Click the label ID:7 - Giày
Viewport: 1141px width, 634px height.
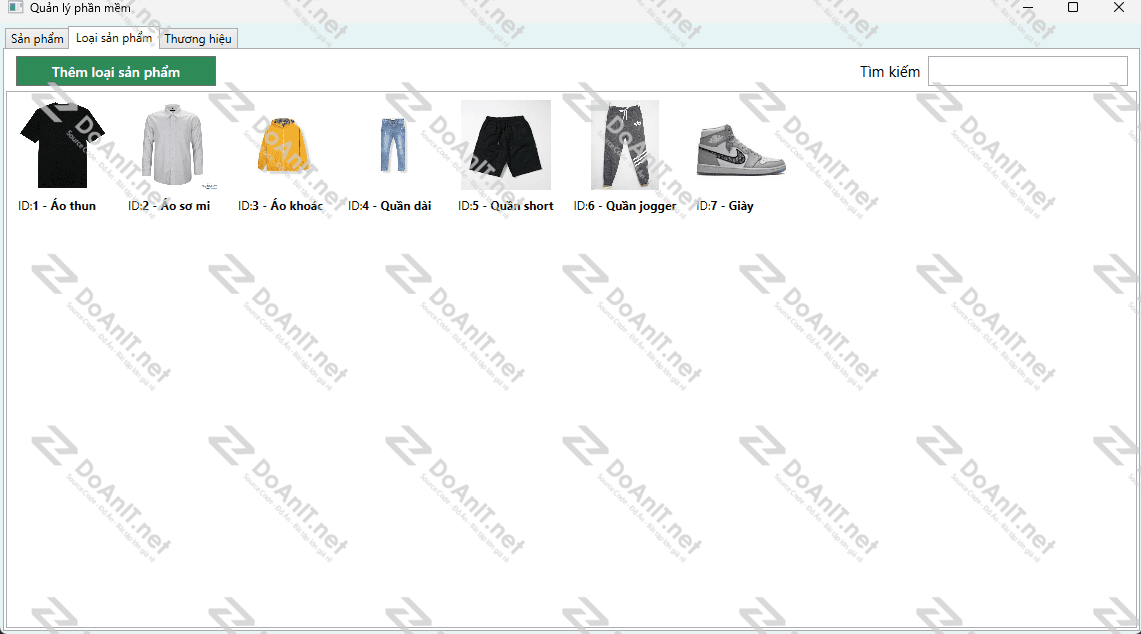point(725,206)
